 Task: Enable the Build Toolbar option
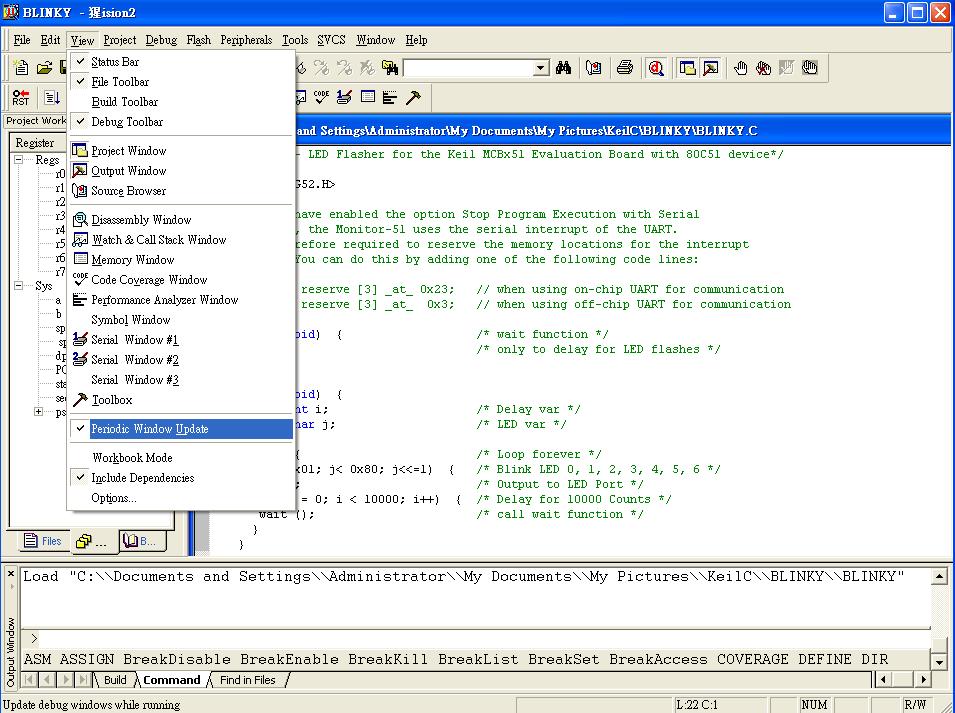[124, 102]
